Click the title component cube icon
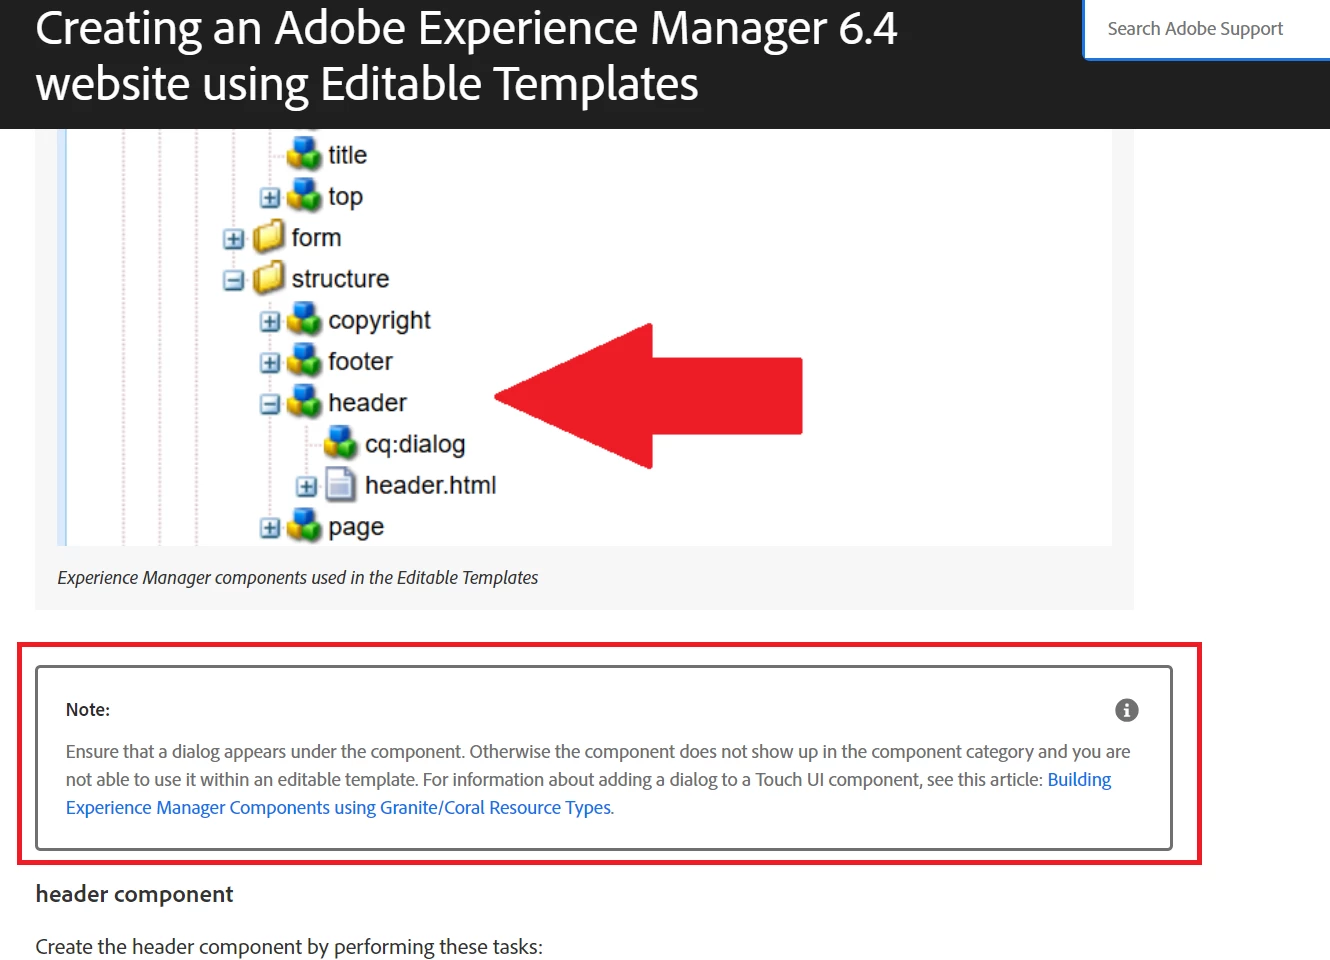The height and width of the screenshot is (960, 1330). [x=304, y=154]
